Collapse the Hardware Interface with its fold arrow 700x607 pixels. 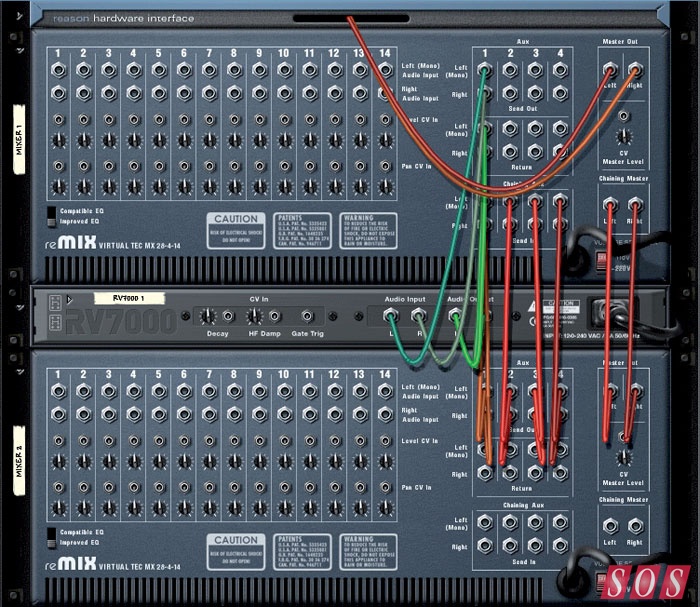[19, 17]
